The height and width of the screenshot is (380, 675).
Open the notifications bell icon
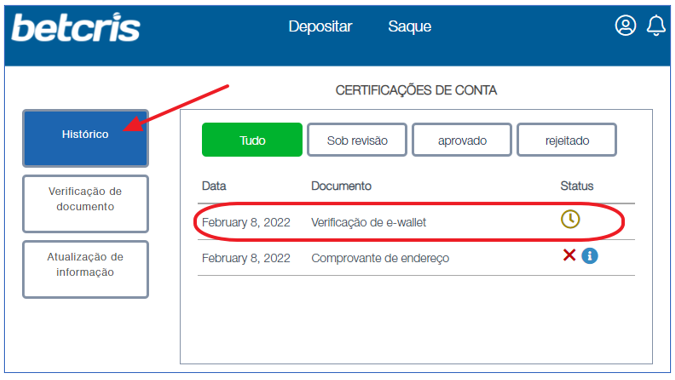point(656,25)
